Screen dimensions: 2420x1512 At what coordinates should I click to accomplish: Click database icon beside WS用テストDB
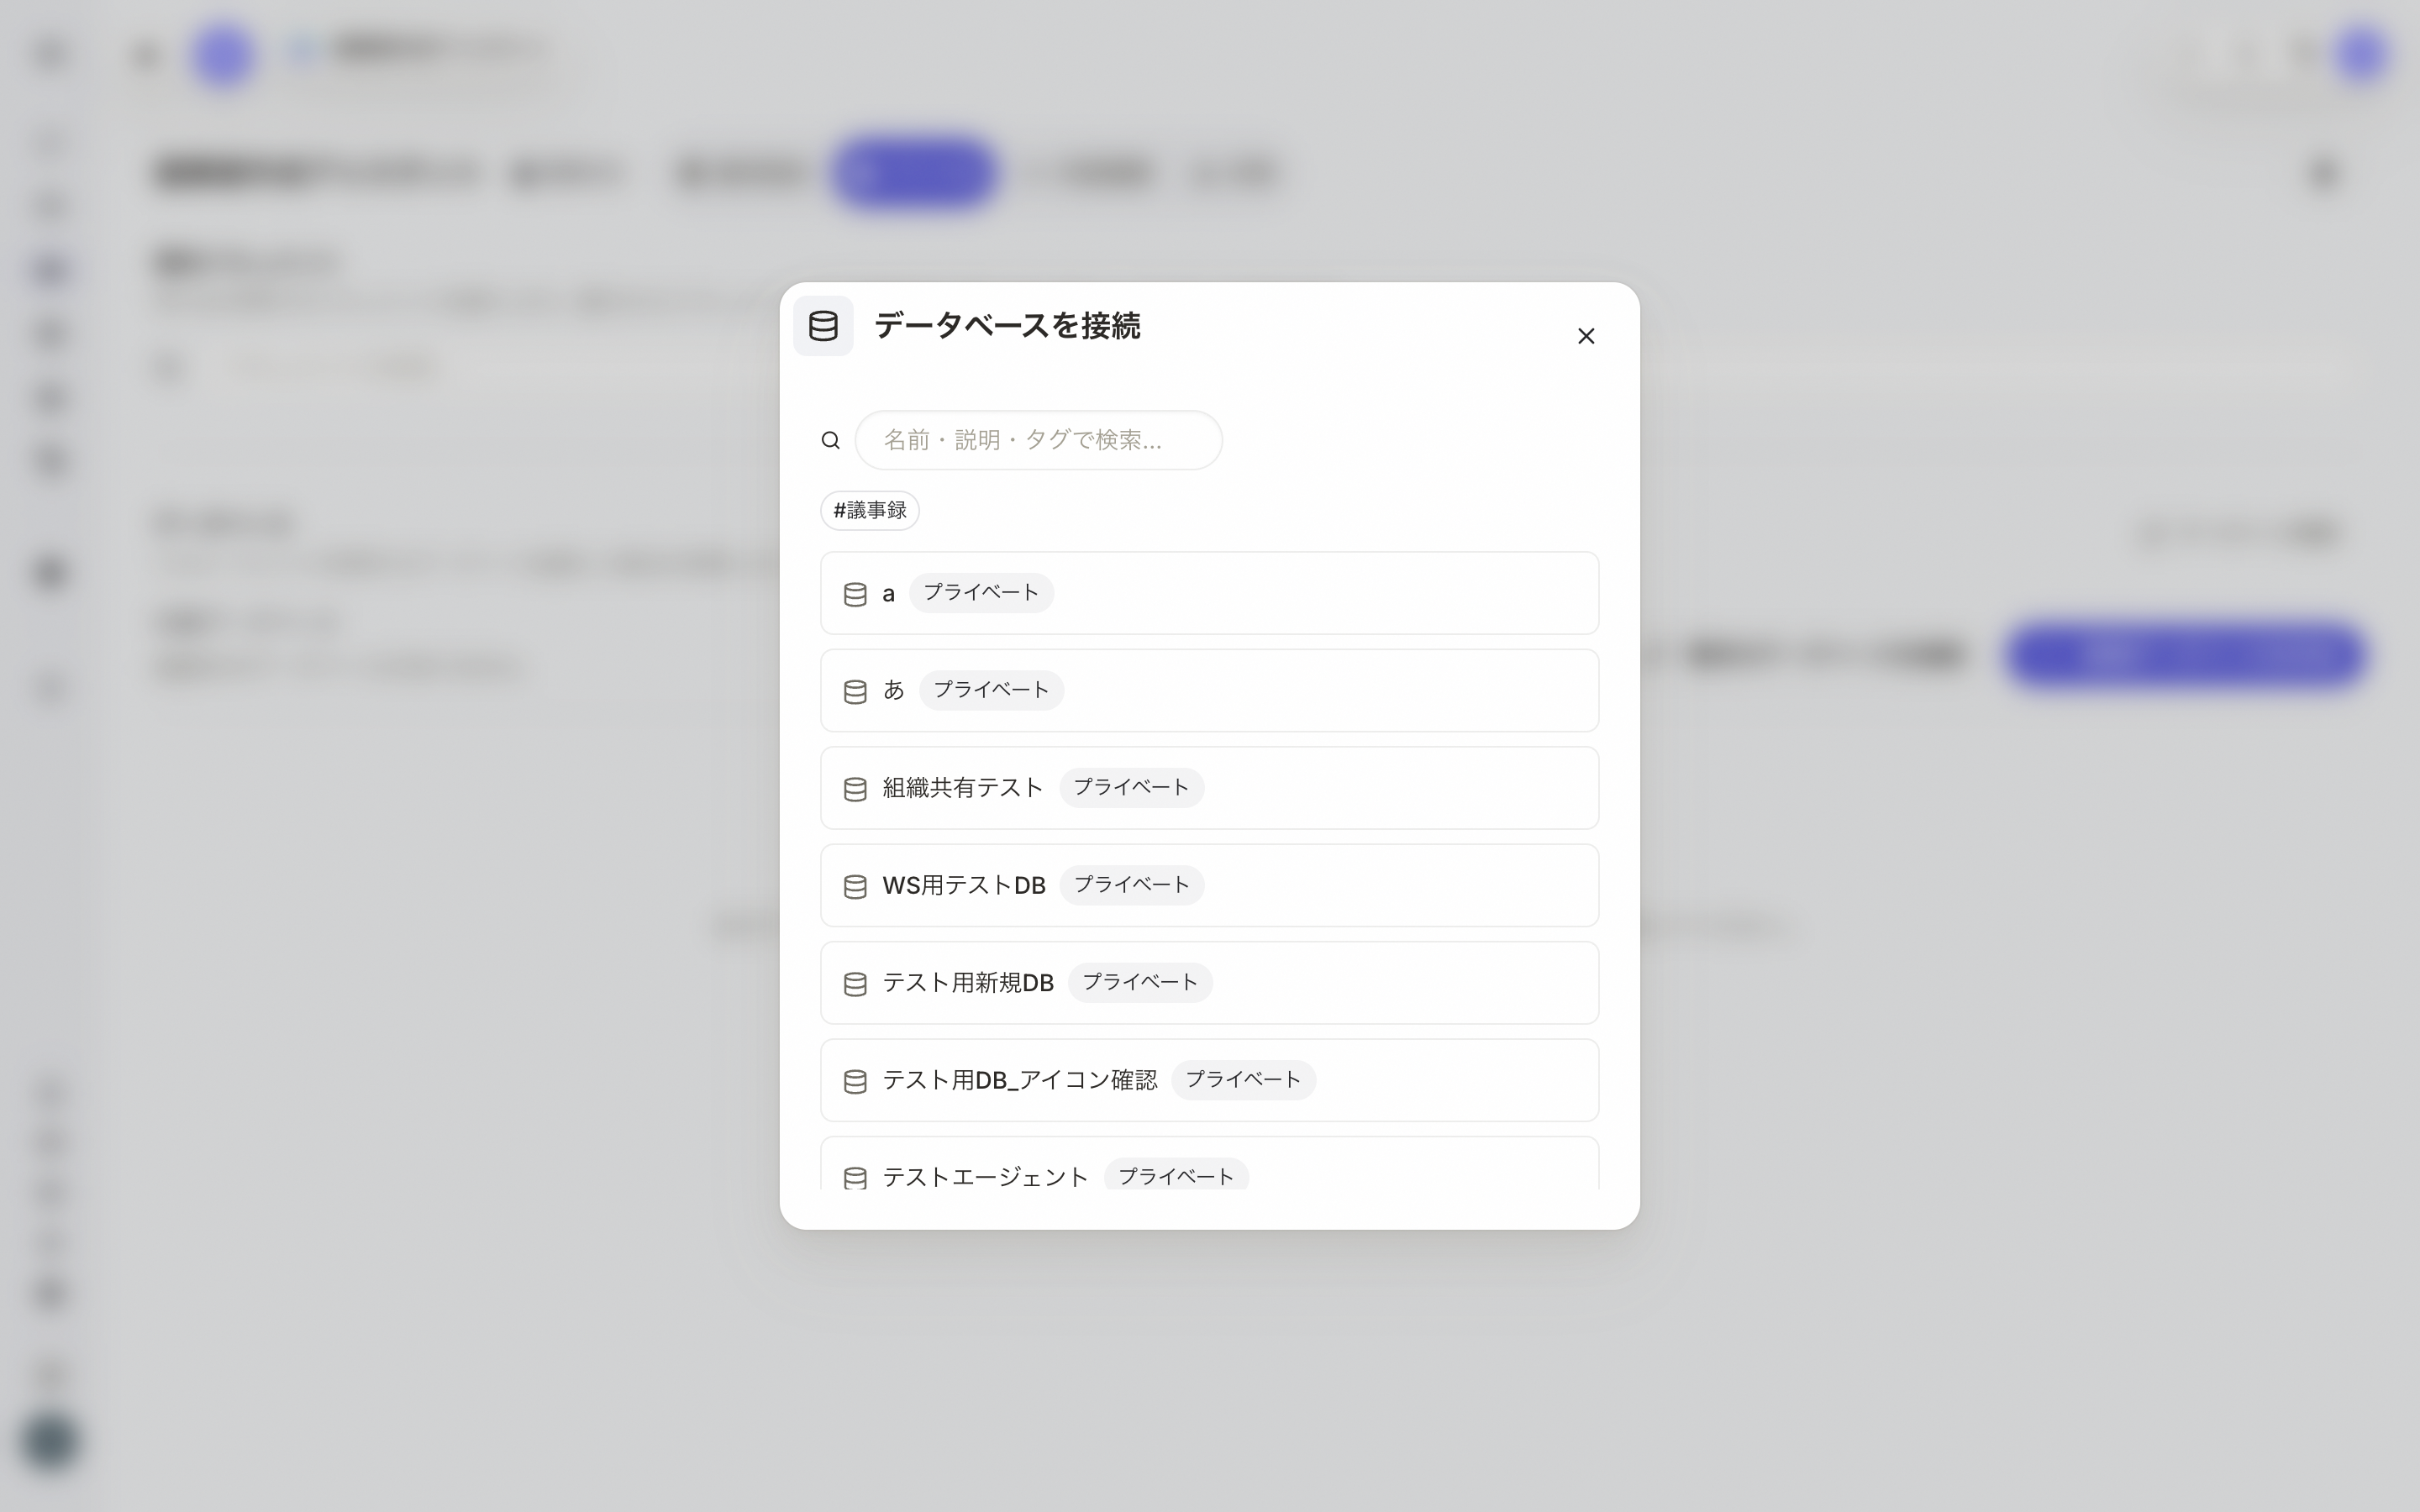[x=855, y=887]
